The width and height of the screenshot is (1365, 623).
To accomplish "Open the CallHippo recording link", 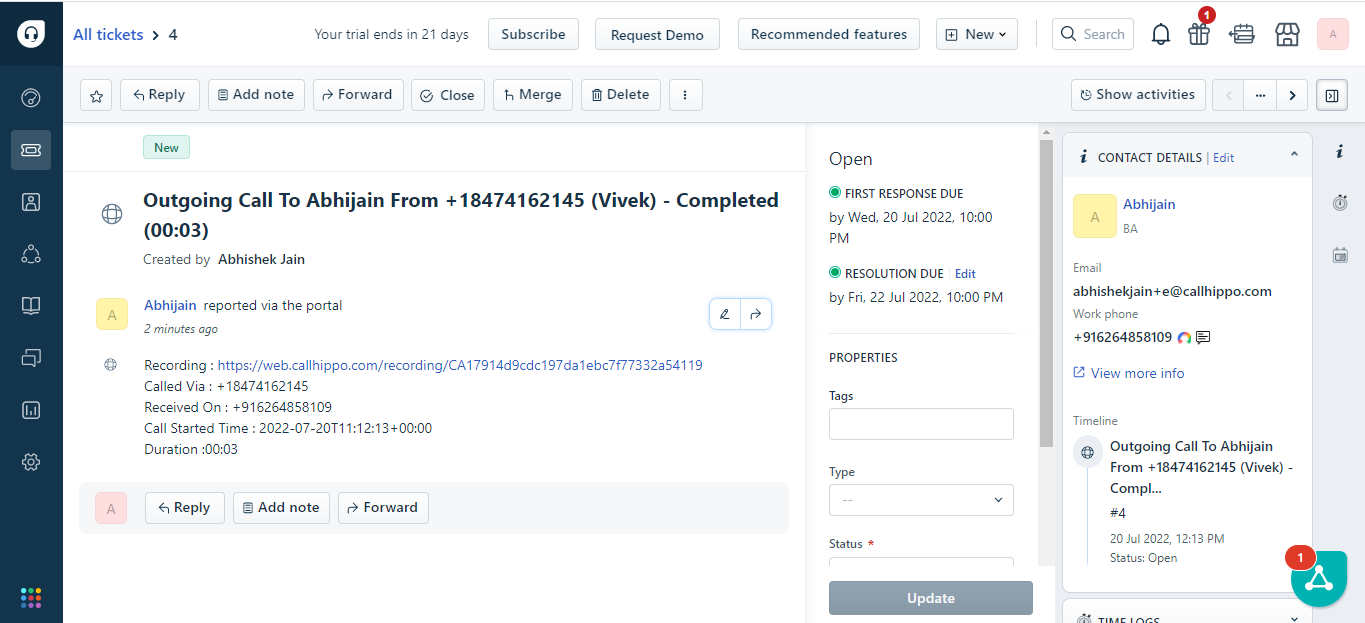I will tap(460, 365).
